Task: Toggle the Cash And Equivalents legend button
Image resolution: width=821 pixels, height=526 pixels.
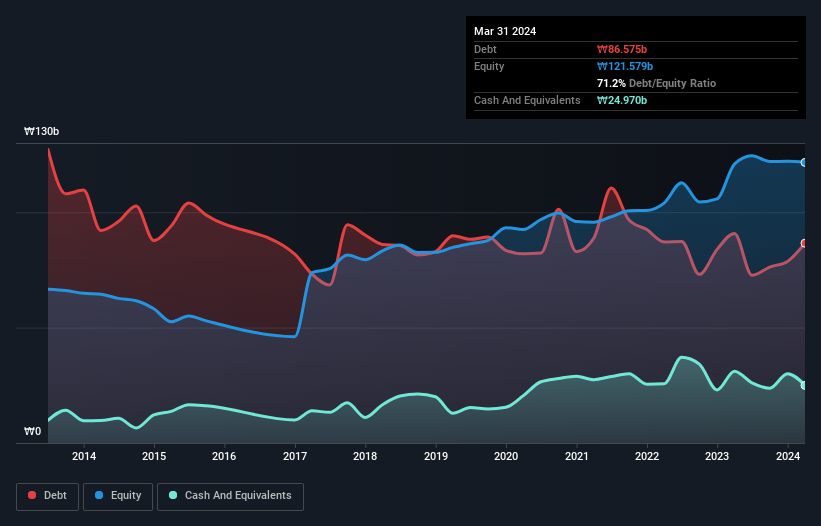Action: point(230,496)
